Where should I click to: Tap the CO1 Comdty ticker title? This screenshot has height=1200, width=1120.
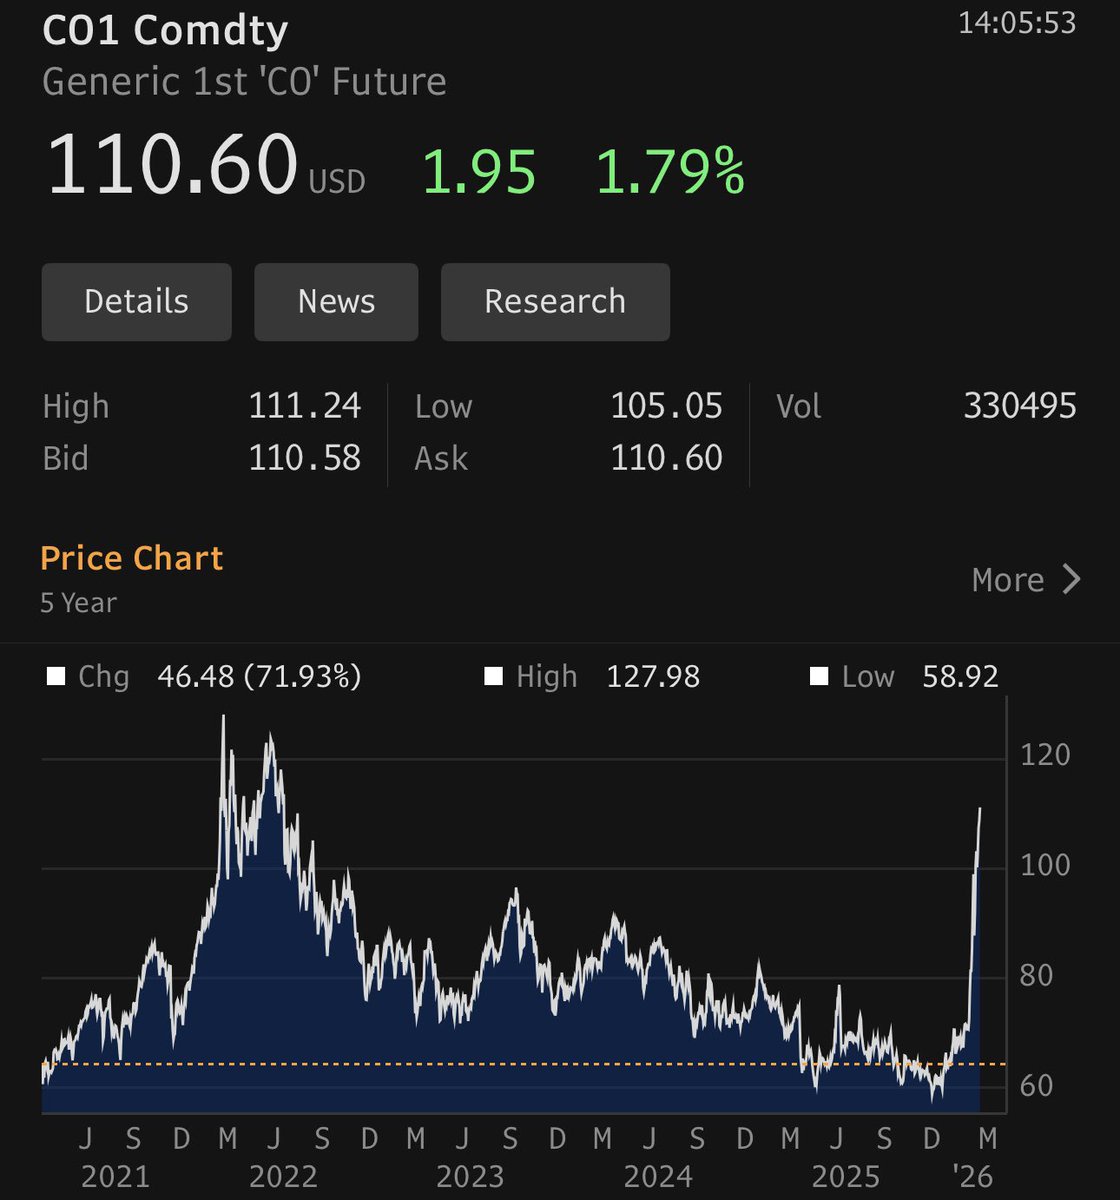click(x=165, y=30)
